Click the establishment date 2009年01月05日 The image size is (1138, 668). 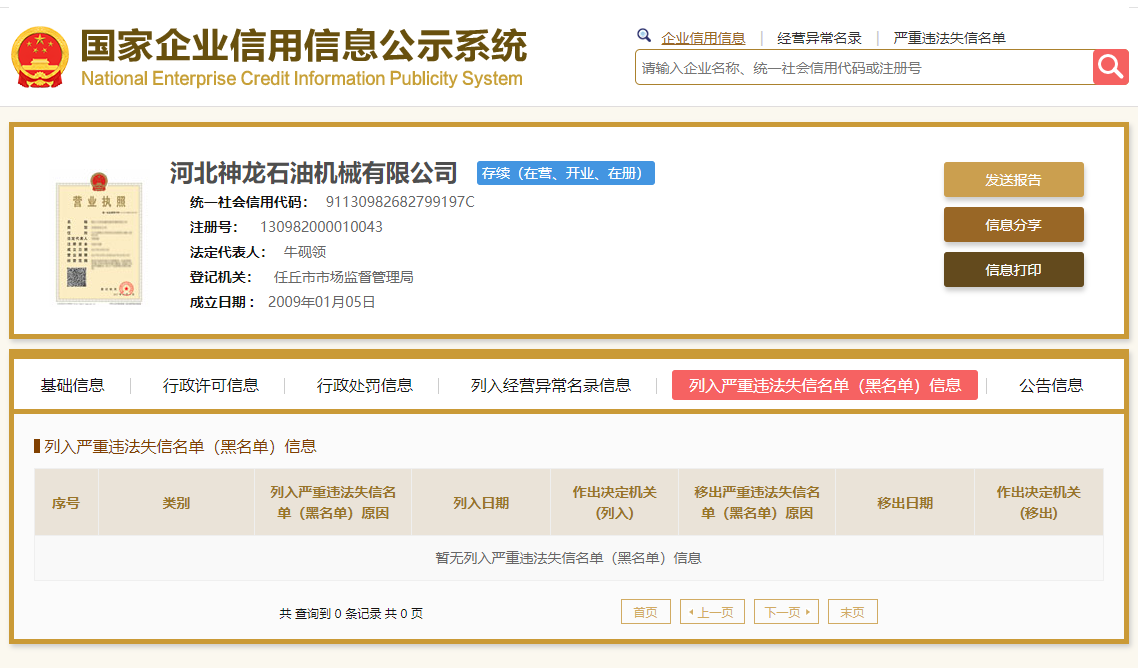coord(322,302)
